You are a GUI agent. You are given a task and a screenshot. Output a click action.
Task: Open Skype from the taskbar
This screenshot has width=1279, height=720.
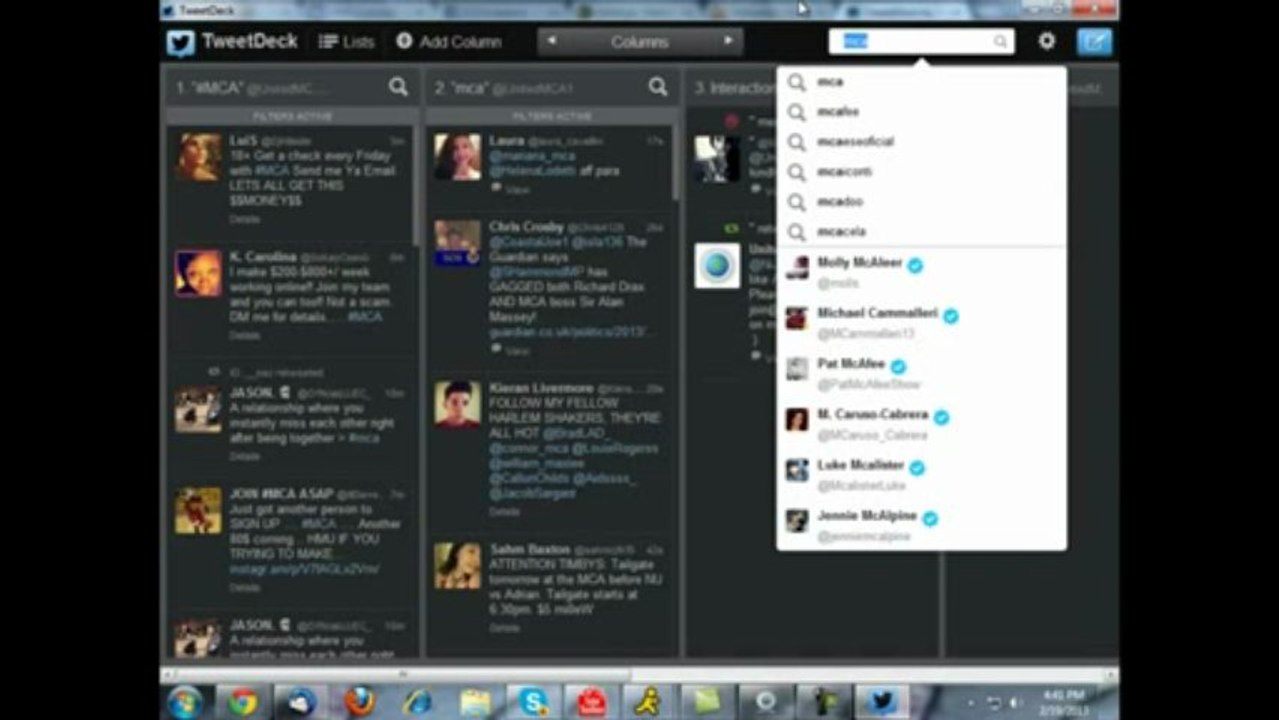533,702
